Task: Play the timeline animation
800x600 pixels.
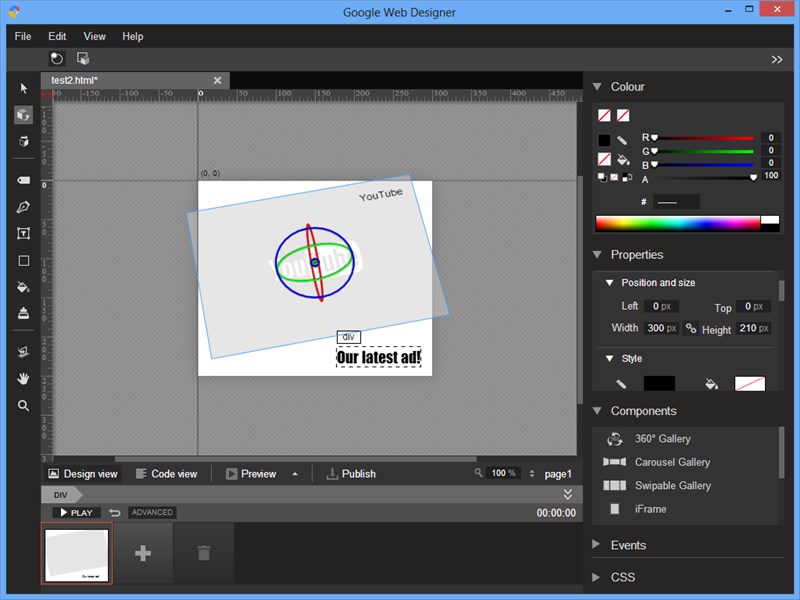Action: (x=76, y=513)
